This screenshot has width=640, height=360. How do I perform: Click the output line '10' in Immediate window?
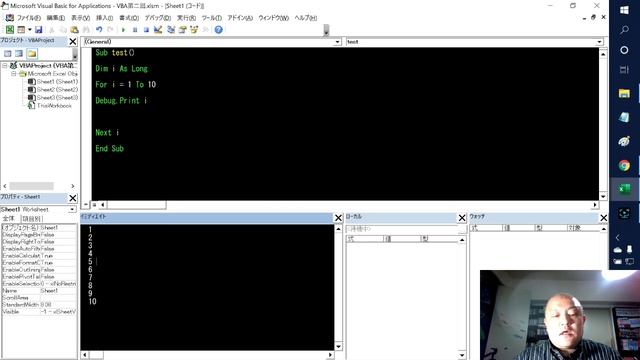pyautogui.click(x=92, y=302)
